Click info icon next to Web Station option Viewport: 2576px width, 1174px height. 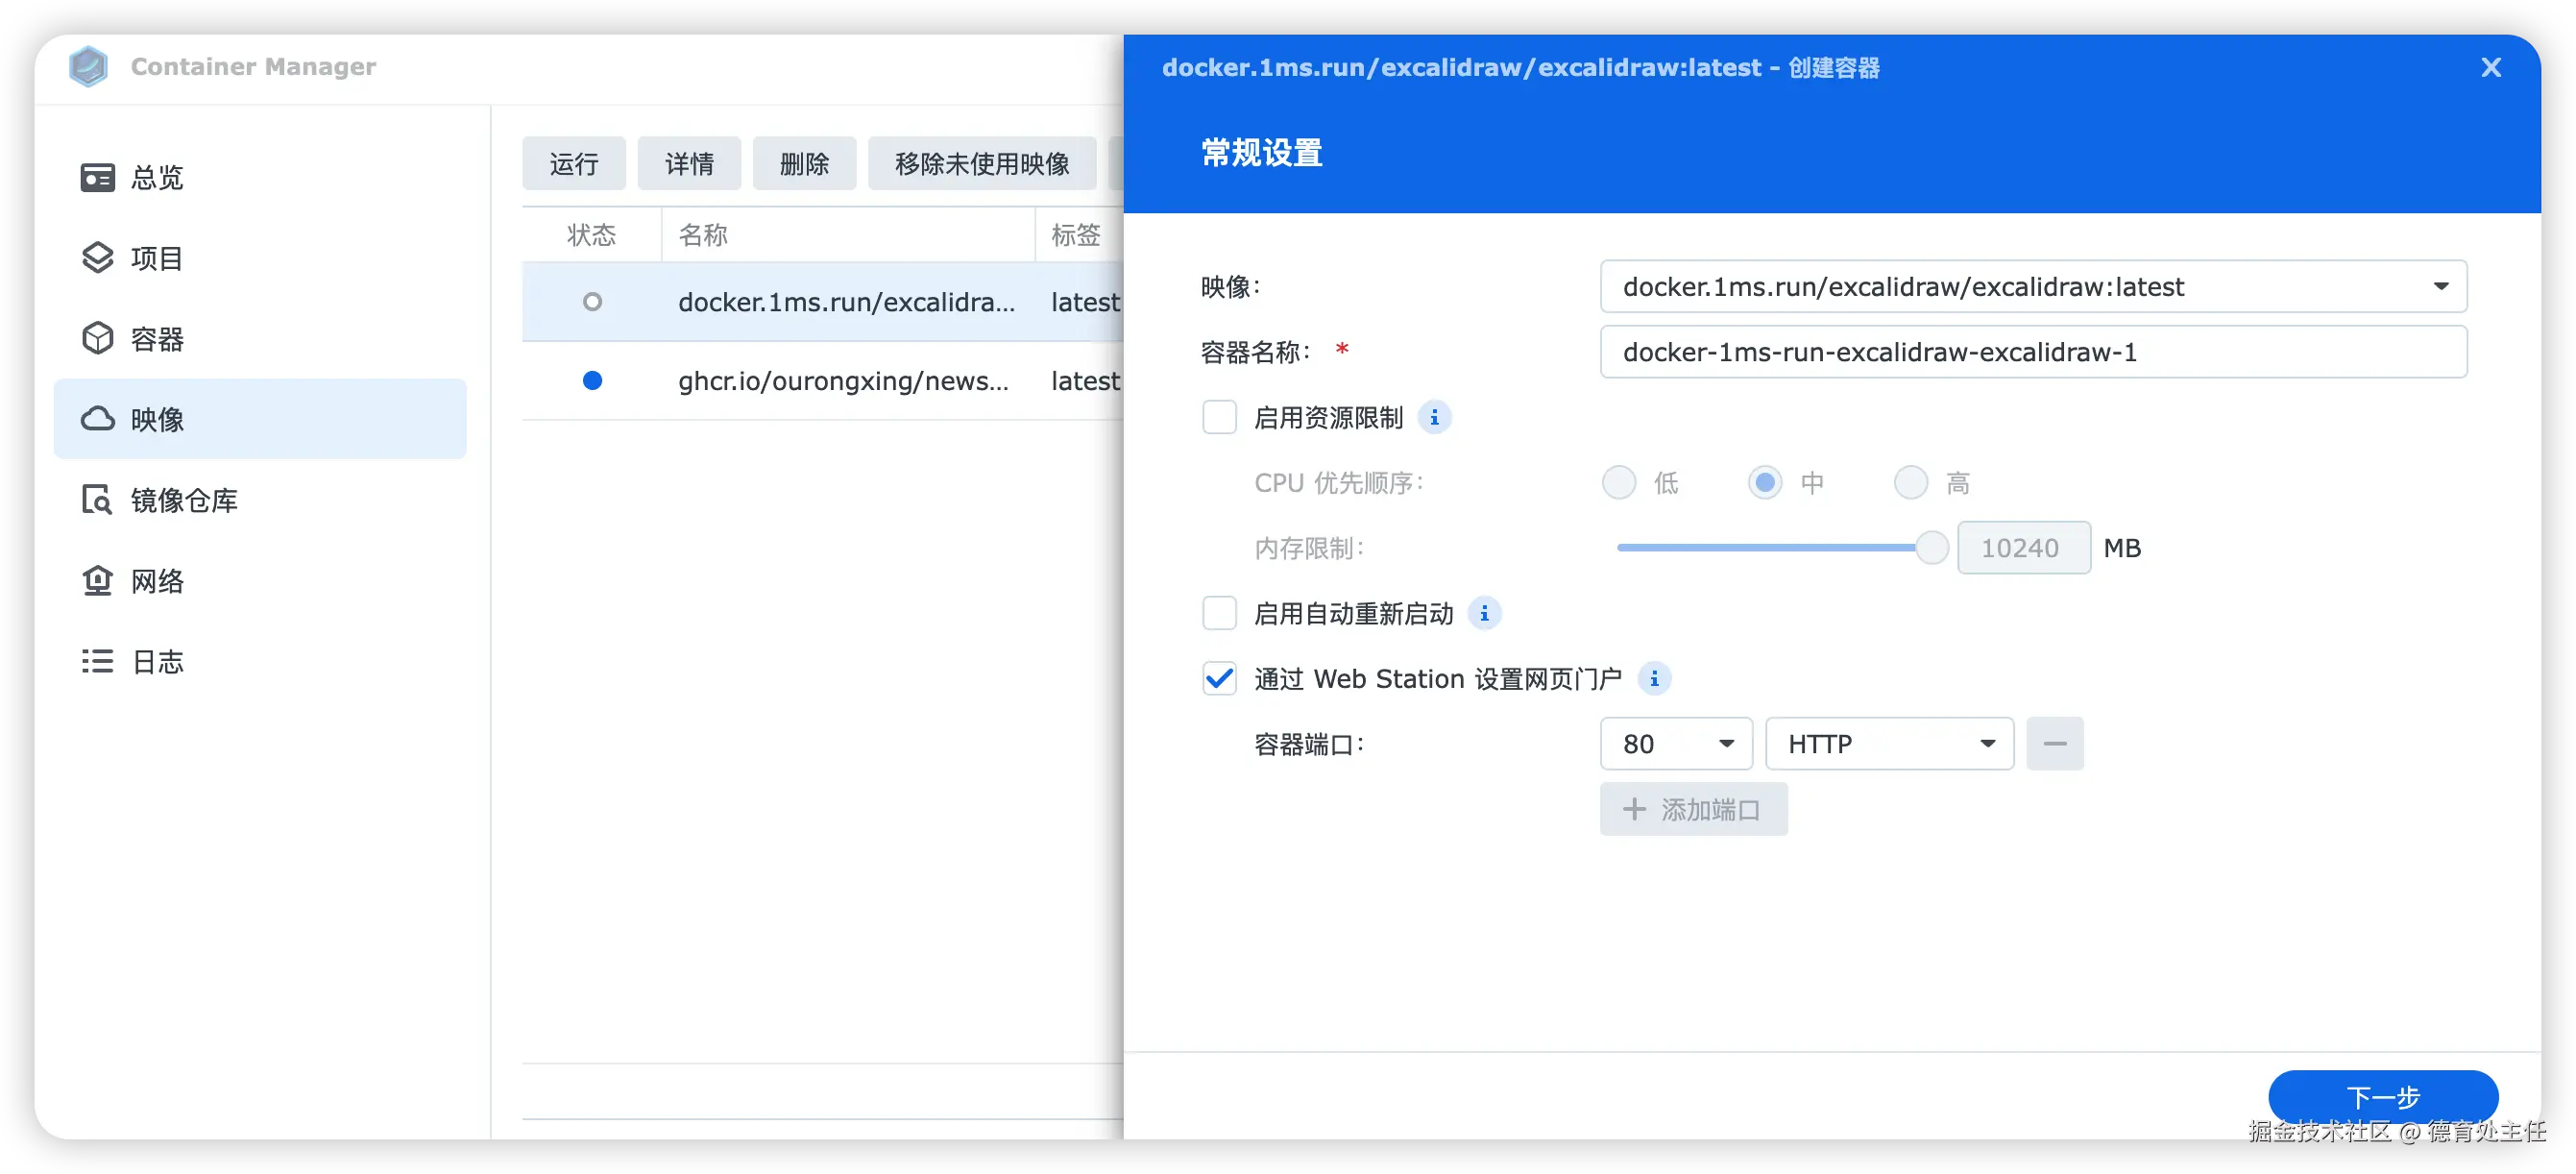(1654, 679)
